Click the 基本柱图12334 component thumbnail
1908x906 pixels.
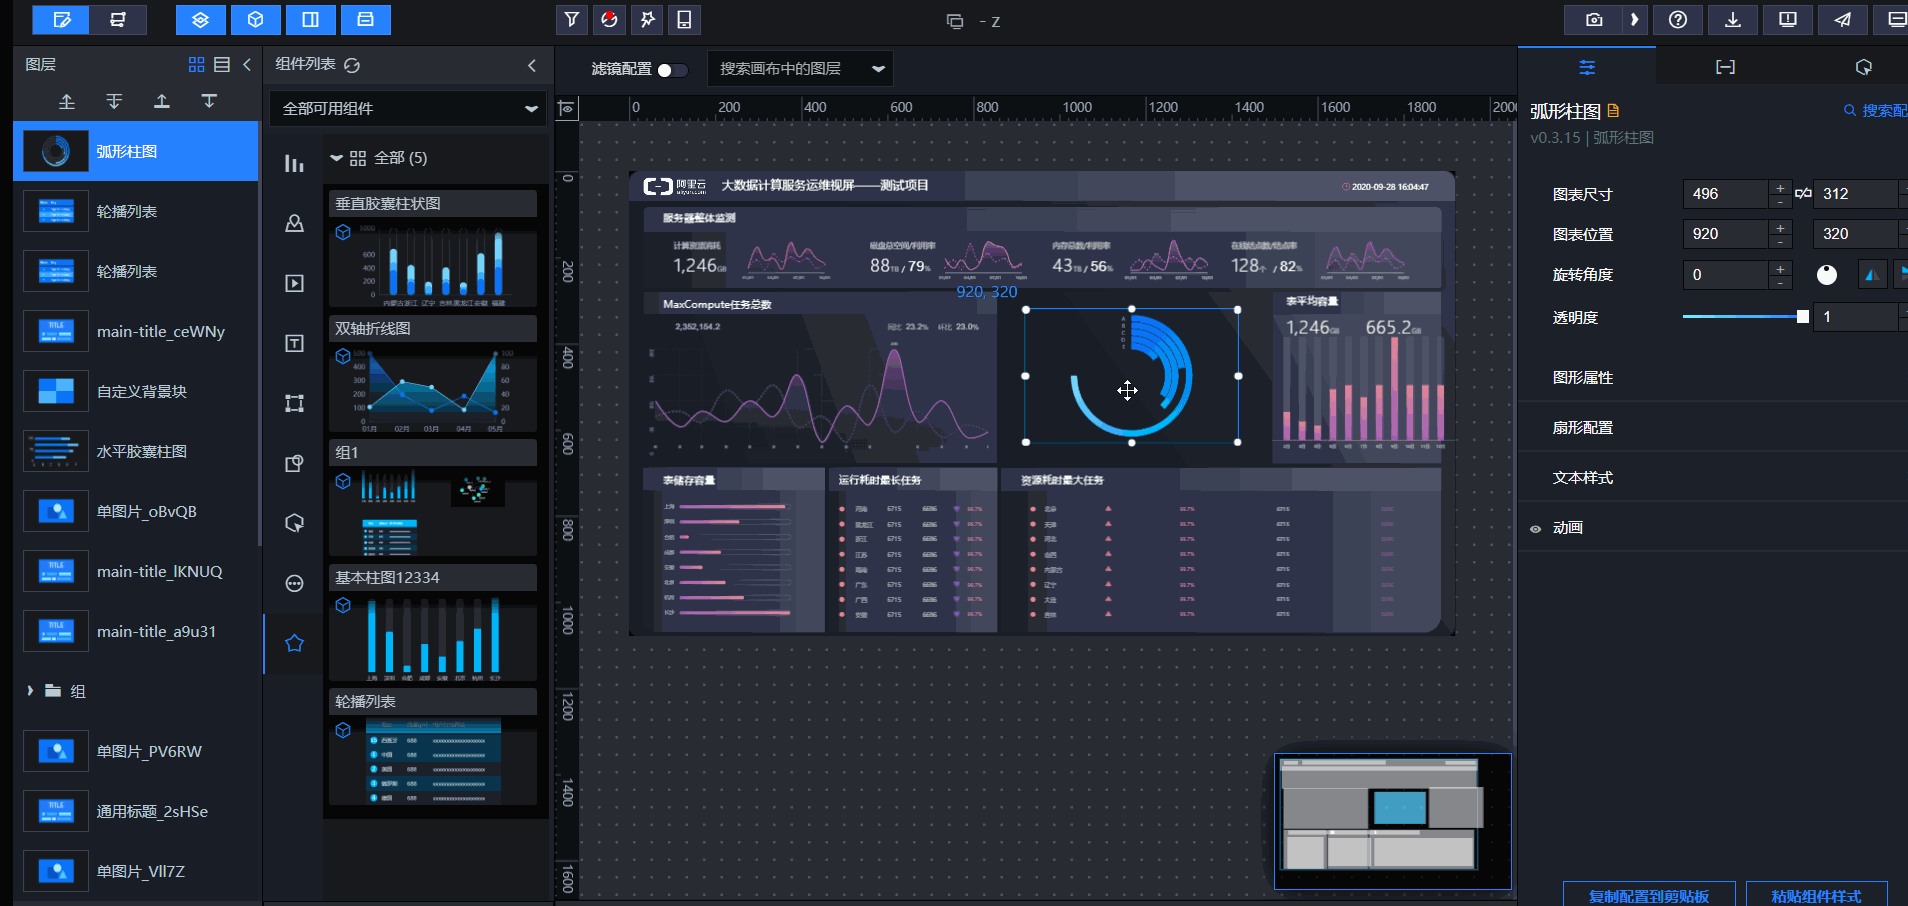click(x=433, y=637)
